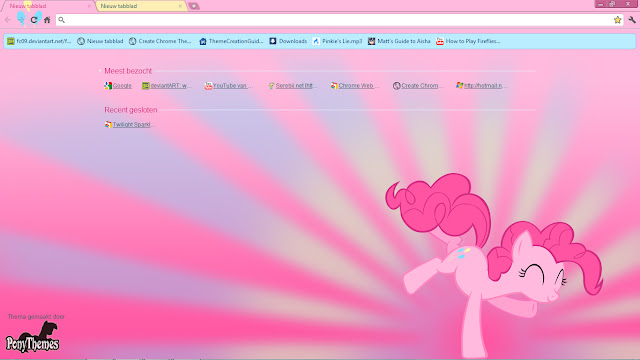Click the back navigation arrow
640x360 pixels.
[7, 20]
